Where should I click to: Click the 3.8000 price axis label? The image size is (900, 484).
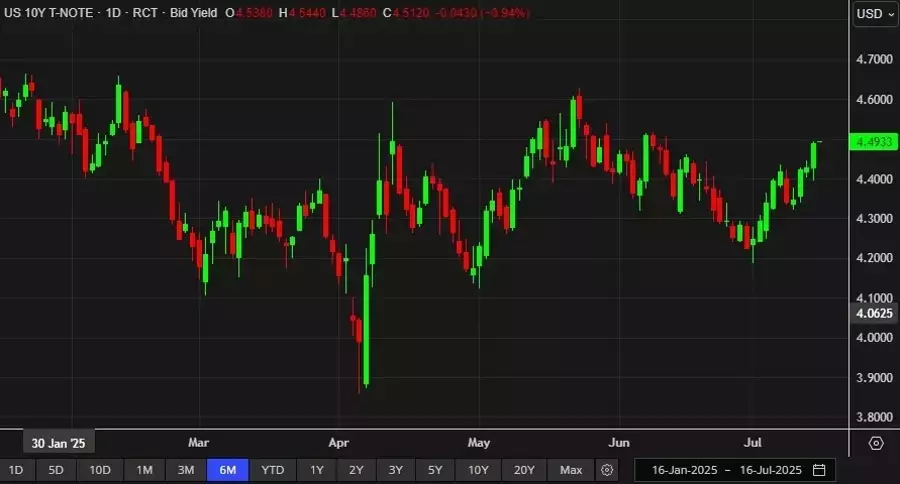(x=874, y=417)
